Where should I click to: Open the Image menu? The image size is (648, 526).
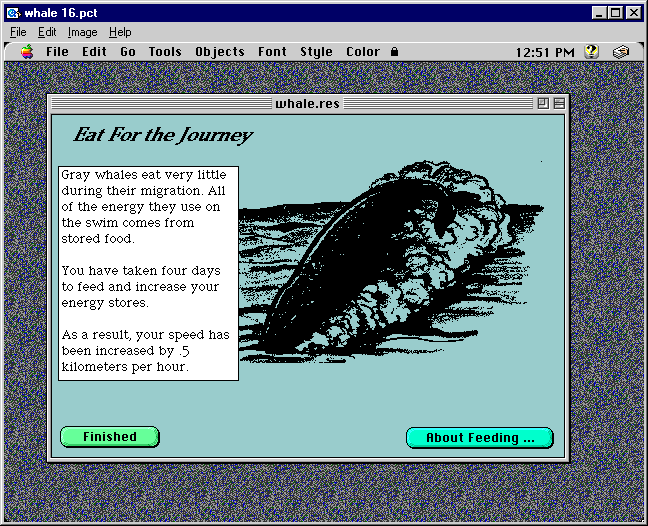[83, 32]
